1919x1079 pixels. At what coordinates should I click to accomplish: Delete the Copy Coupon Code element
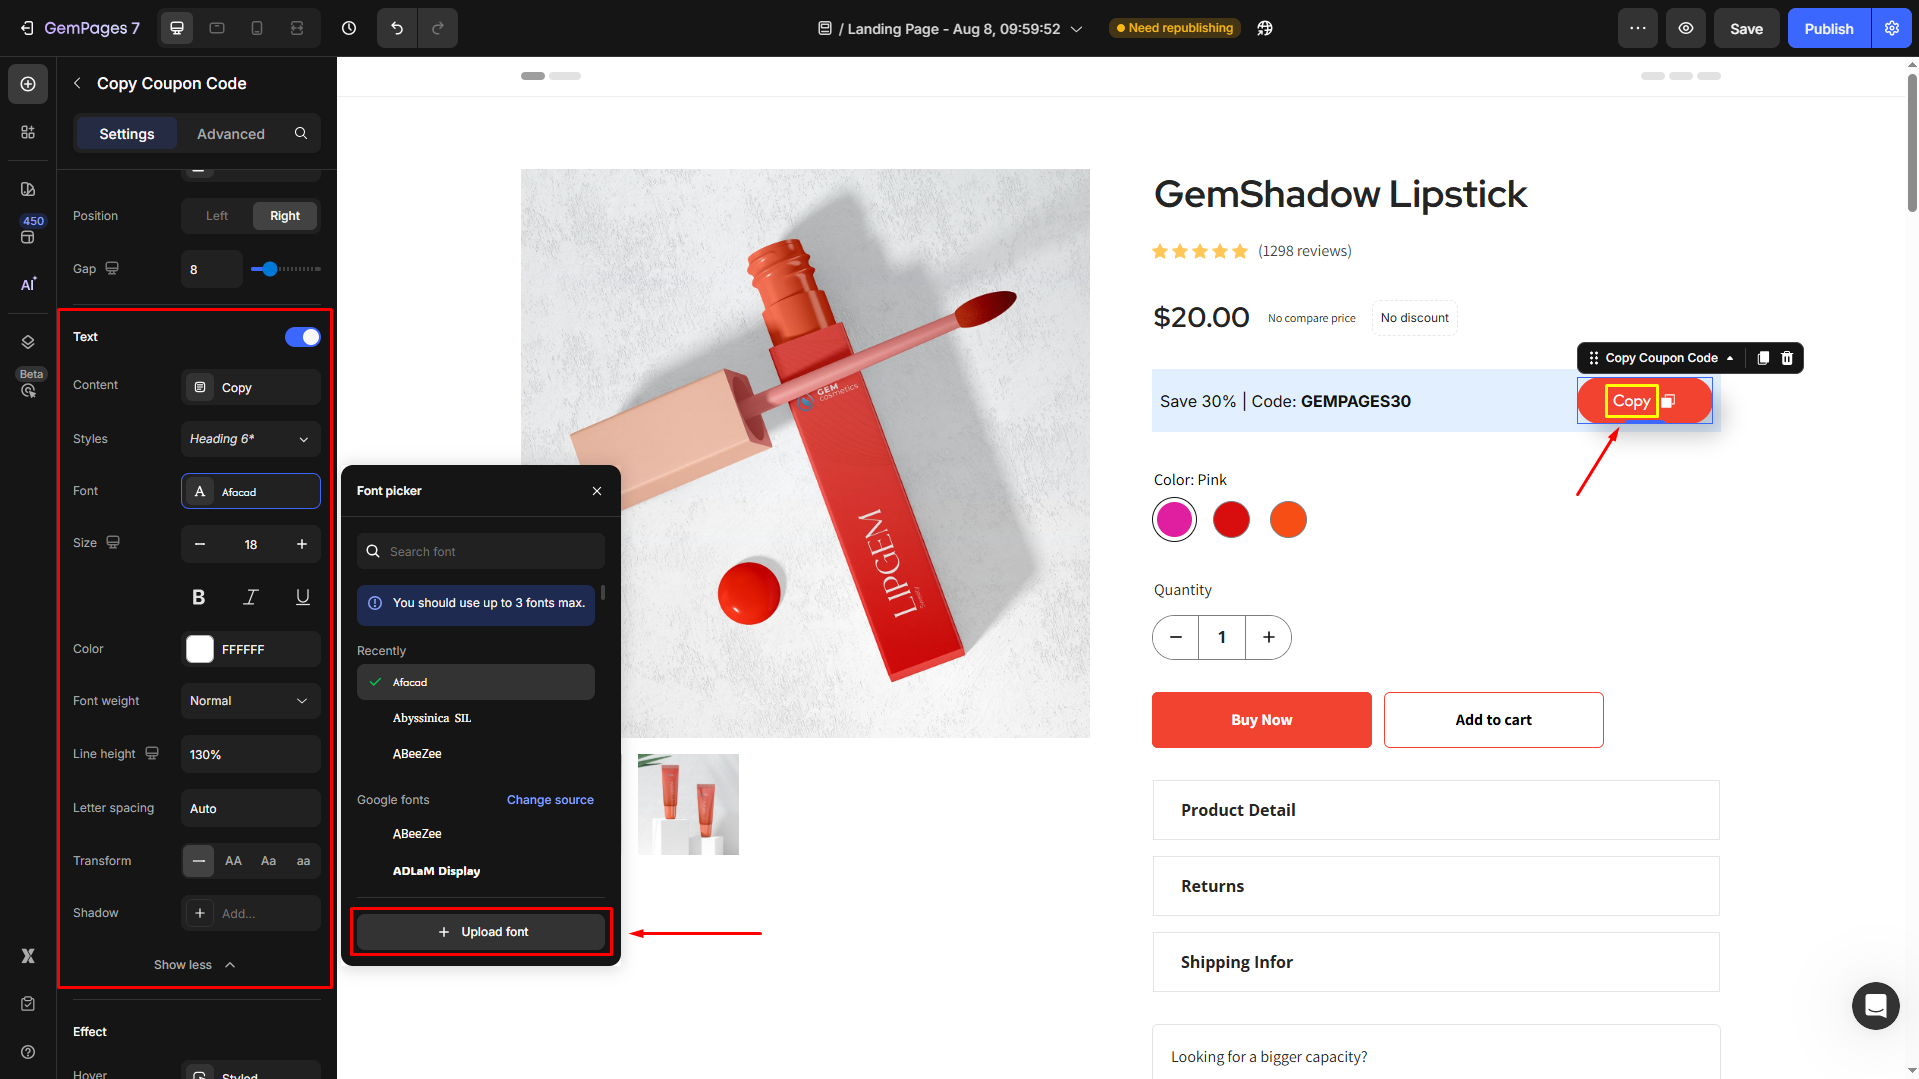pos(1787,358)
